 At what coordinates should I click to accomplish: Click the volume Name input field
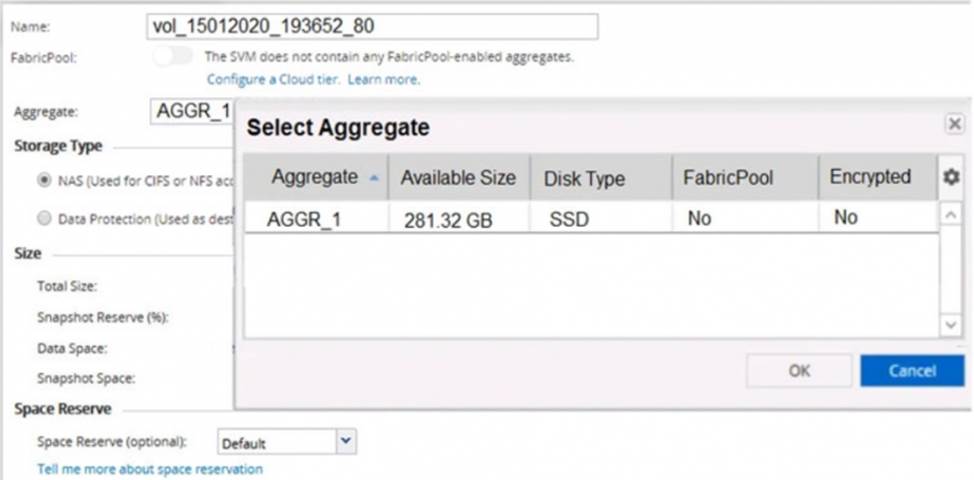(373, 27)
